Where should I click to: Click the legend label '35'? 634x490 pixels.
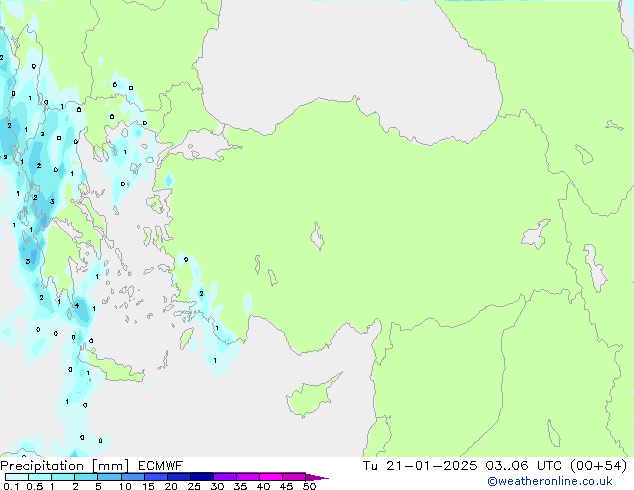[x=240, y=486]
